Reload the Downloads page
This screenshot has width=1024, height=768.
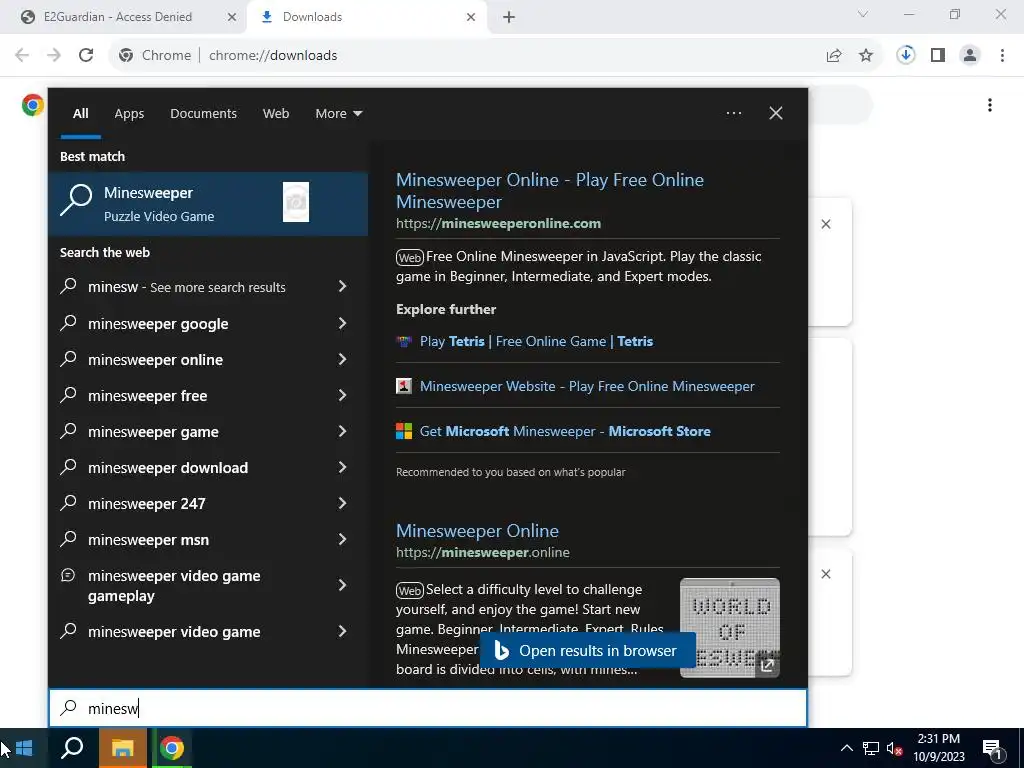[x=86, y=56]
